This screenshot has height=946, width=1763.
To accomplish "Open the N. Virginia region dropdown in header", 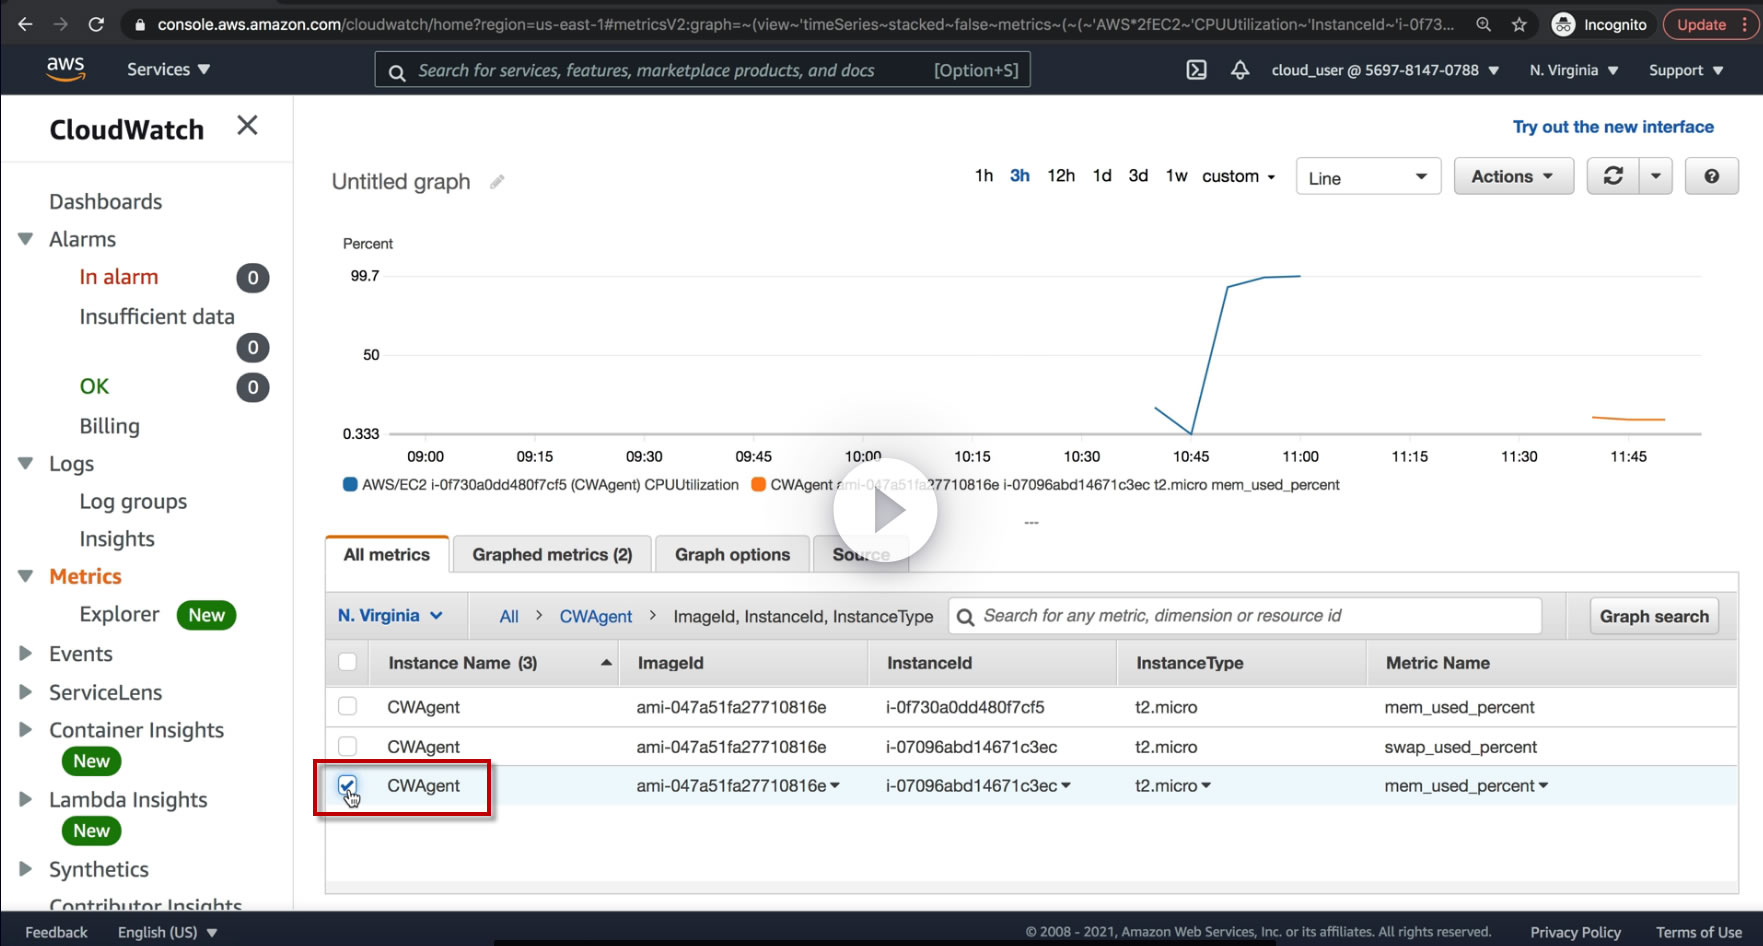I will click(1573, 70).
